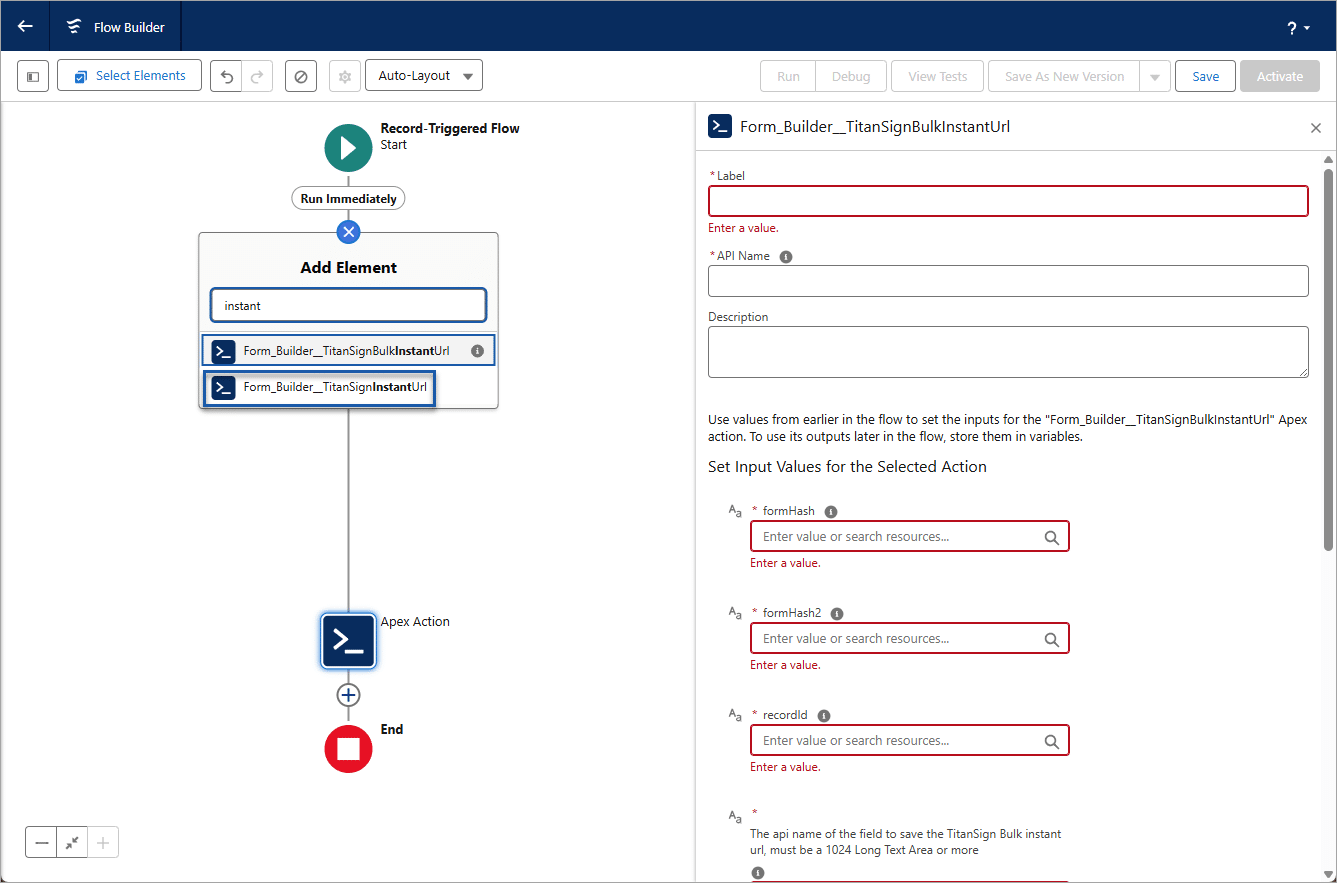The height and width of the screenshot is (883, 1337).
Task: Open the Auto-Layout dropdown
Action: pos(424,76)
